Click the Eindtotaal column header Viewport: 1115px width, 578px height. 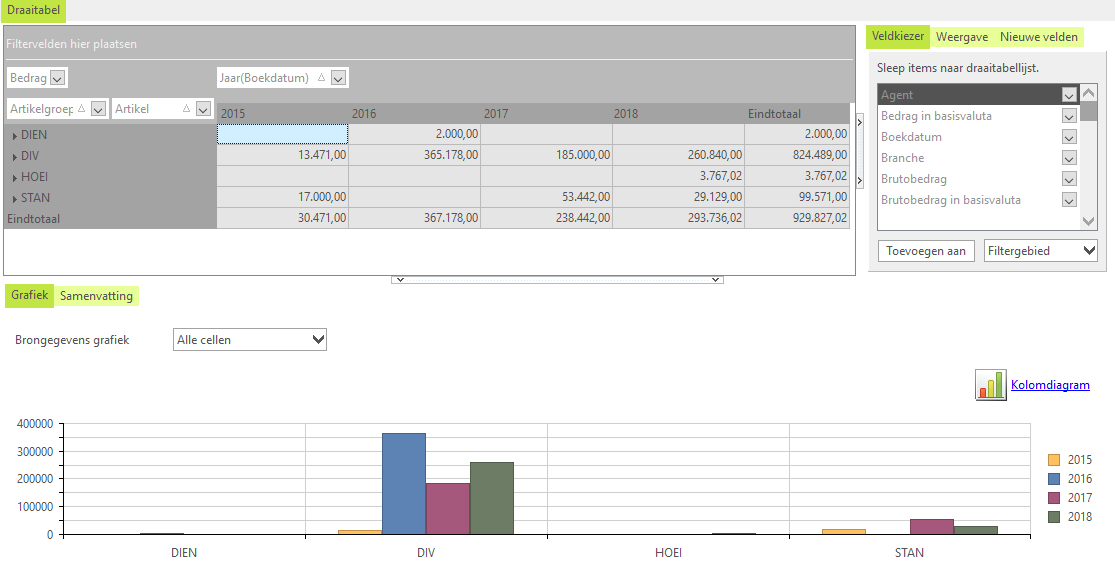(x=797, y=114)
